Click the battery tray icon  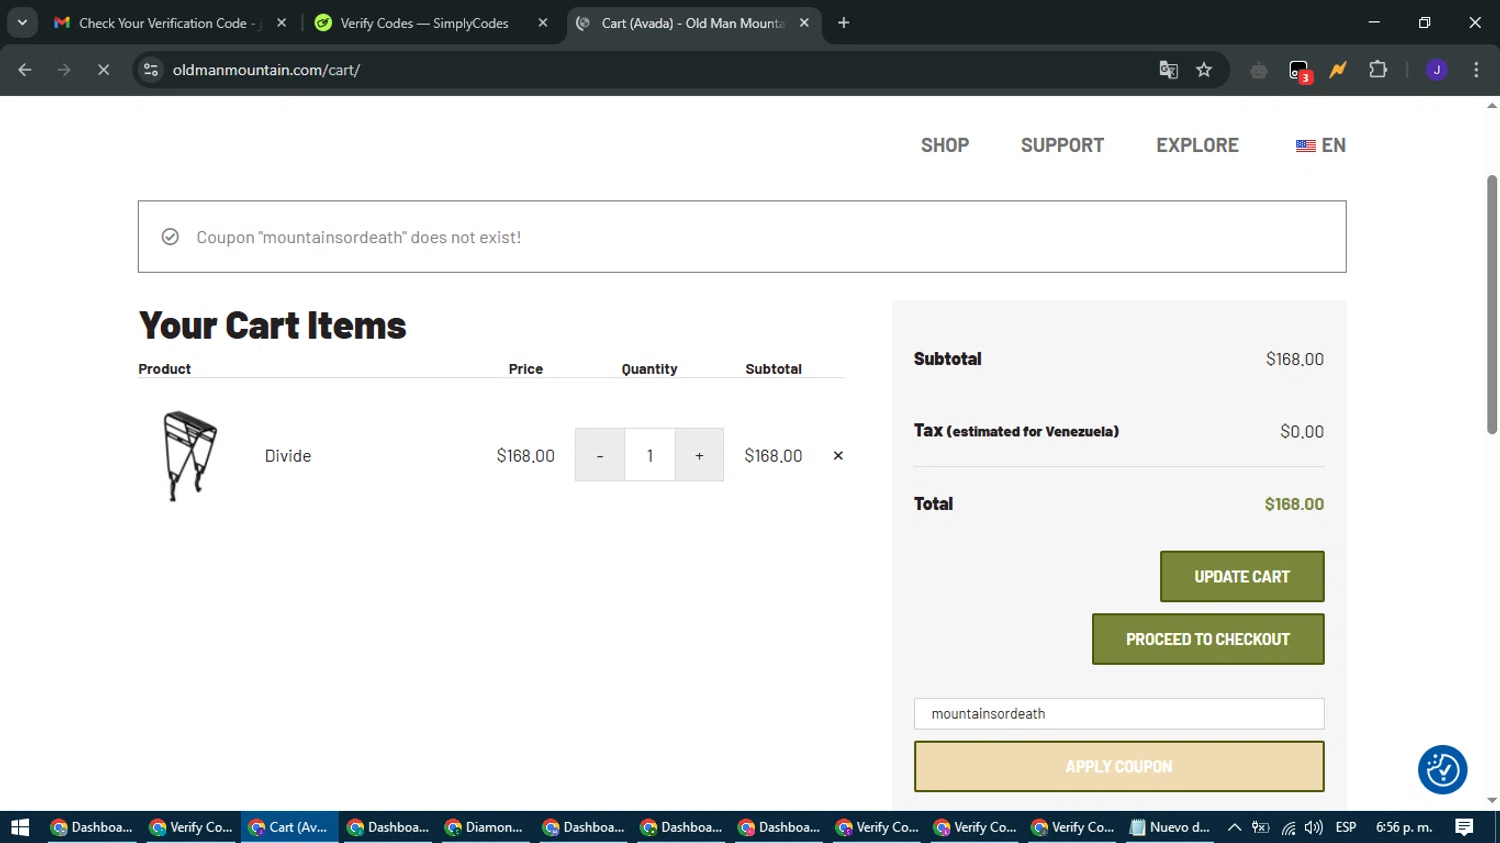point(1261,827)
